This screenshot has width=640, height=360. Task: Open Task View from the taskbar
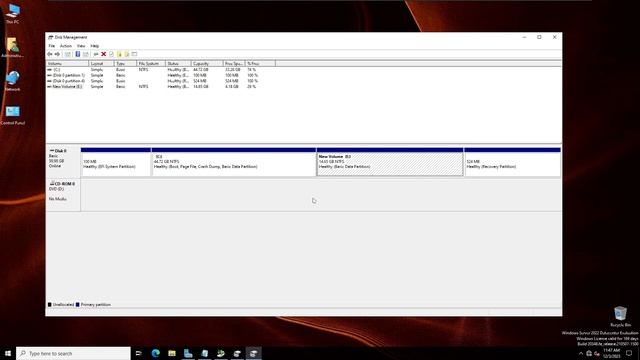click(139, 353)
